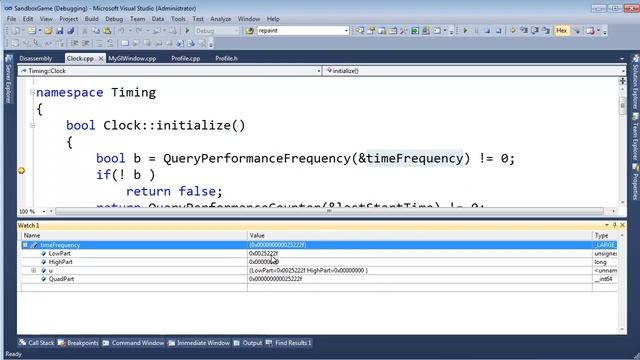Close the Clock.cpp tab
This screenshot has width=640, height=360.
pyautogui.click(x=101, y=59)
